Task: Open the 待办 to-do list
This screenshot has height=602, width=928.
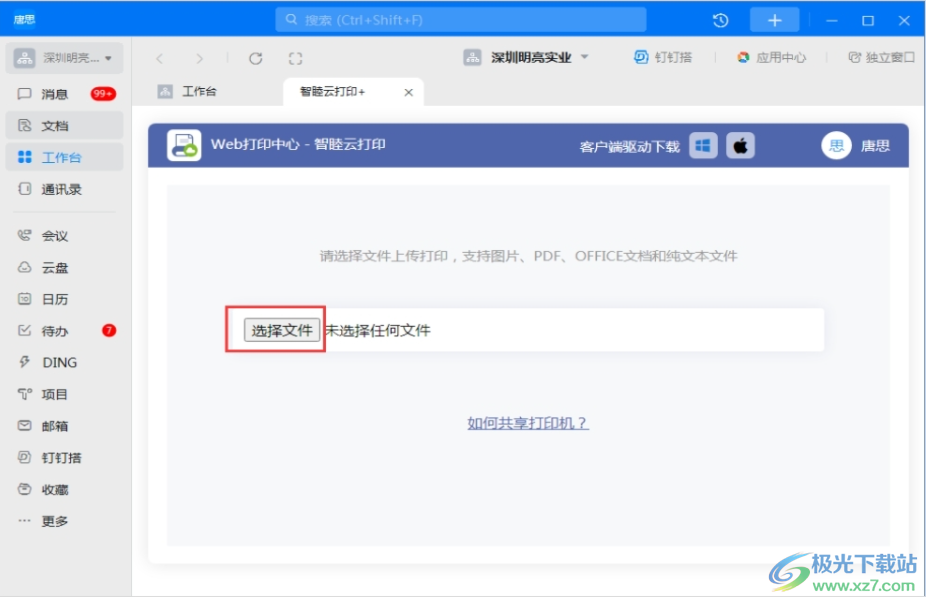Action: (64, 331)
